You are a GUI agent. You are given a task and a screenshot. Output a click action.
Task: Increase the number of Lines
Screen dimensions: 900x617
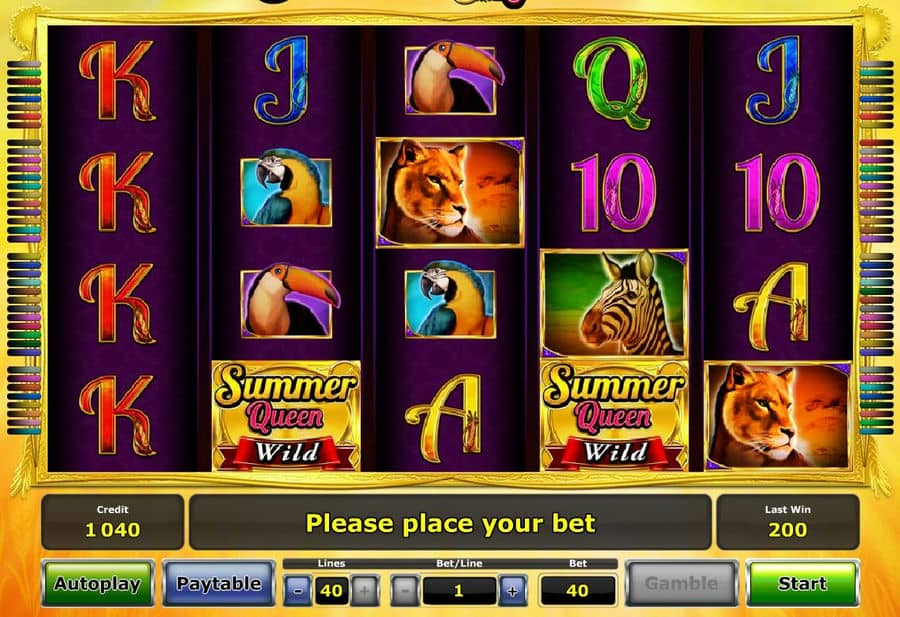pyautogui.click(x=364, y=591)
